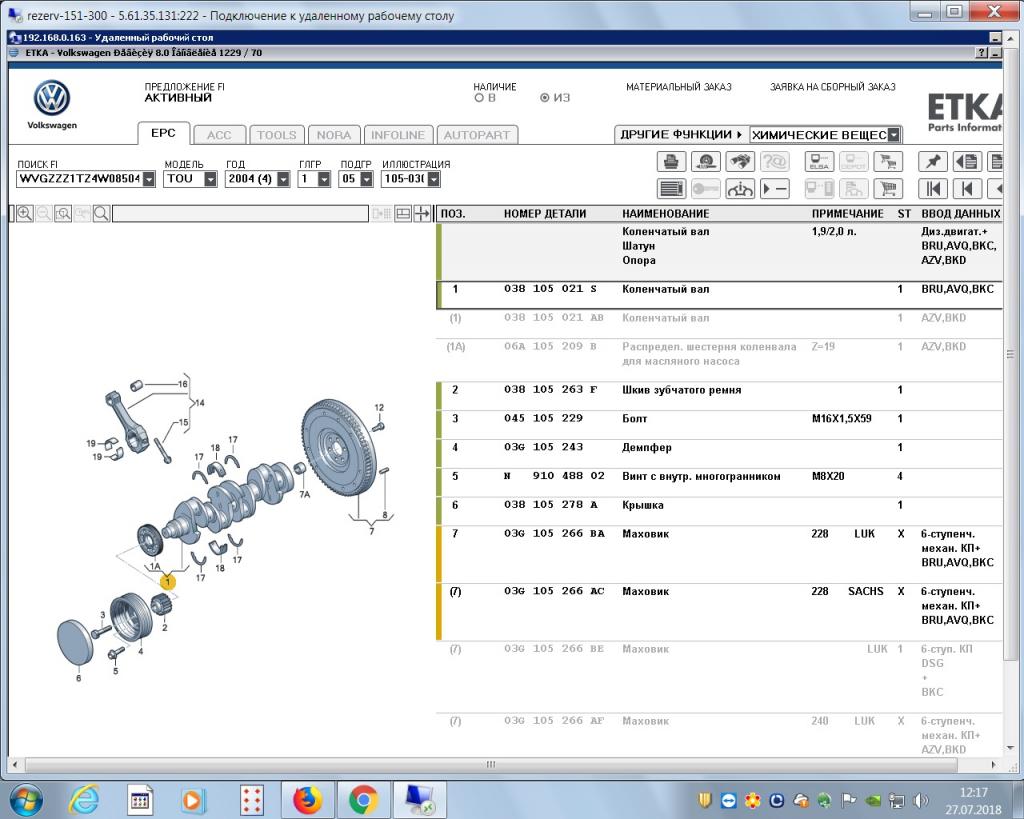Select the 'ИЗ' availability radio button
Image resolution: width=1024 pixels, height=819 pixels.
[545, 98]
